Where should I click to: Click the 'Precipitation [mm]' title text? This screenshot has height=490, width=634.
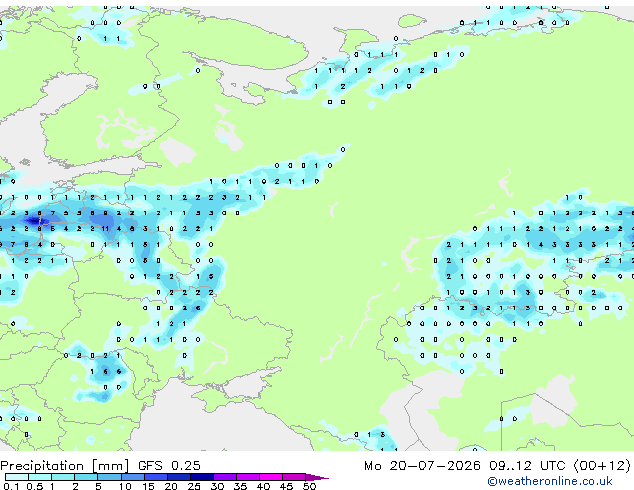point(64,466)
